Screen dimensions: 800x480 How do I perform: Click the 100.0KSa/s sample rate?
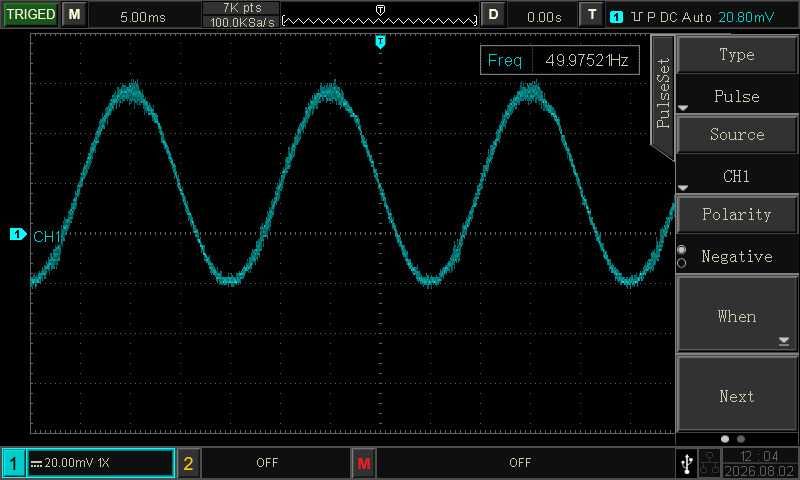pos(242,22)
